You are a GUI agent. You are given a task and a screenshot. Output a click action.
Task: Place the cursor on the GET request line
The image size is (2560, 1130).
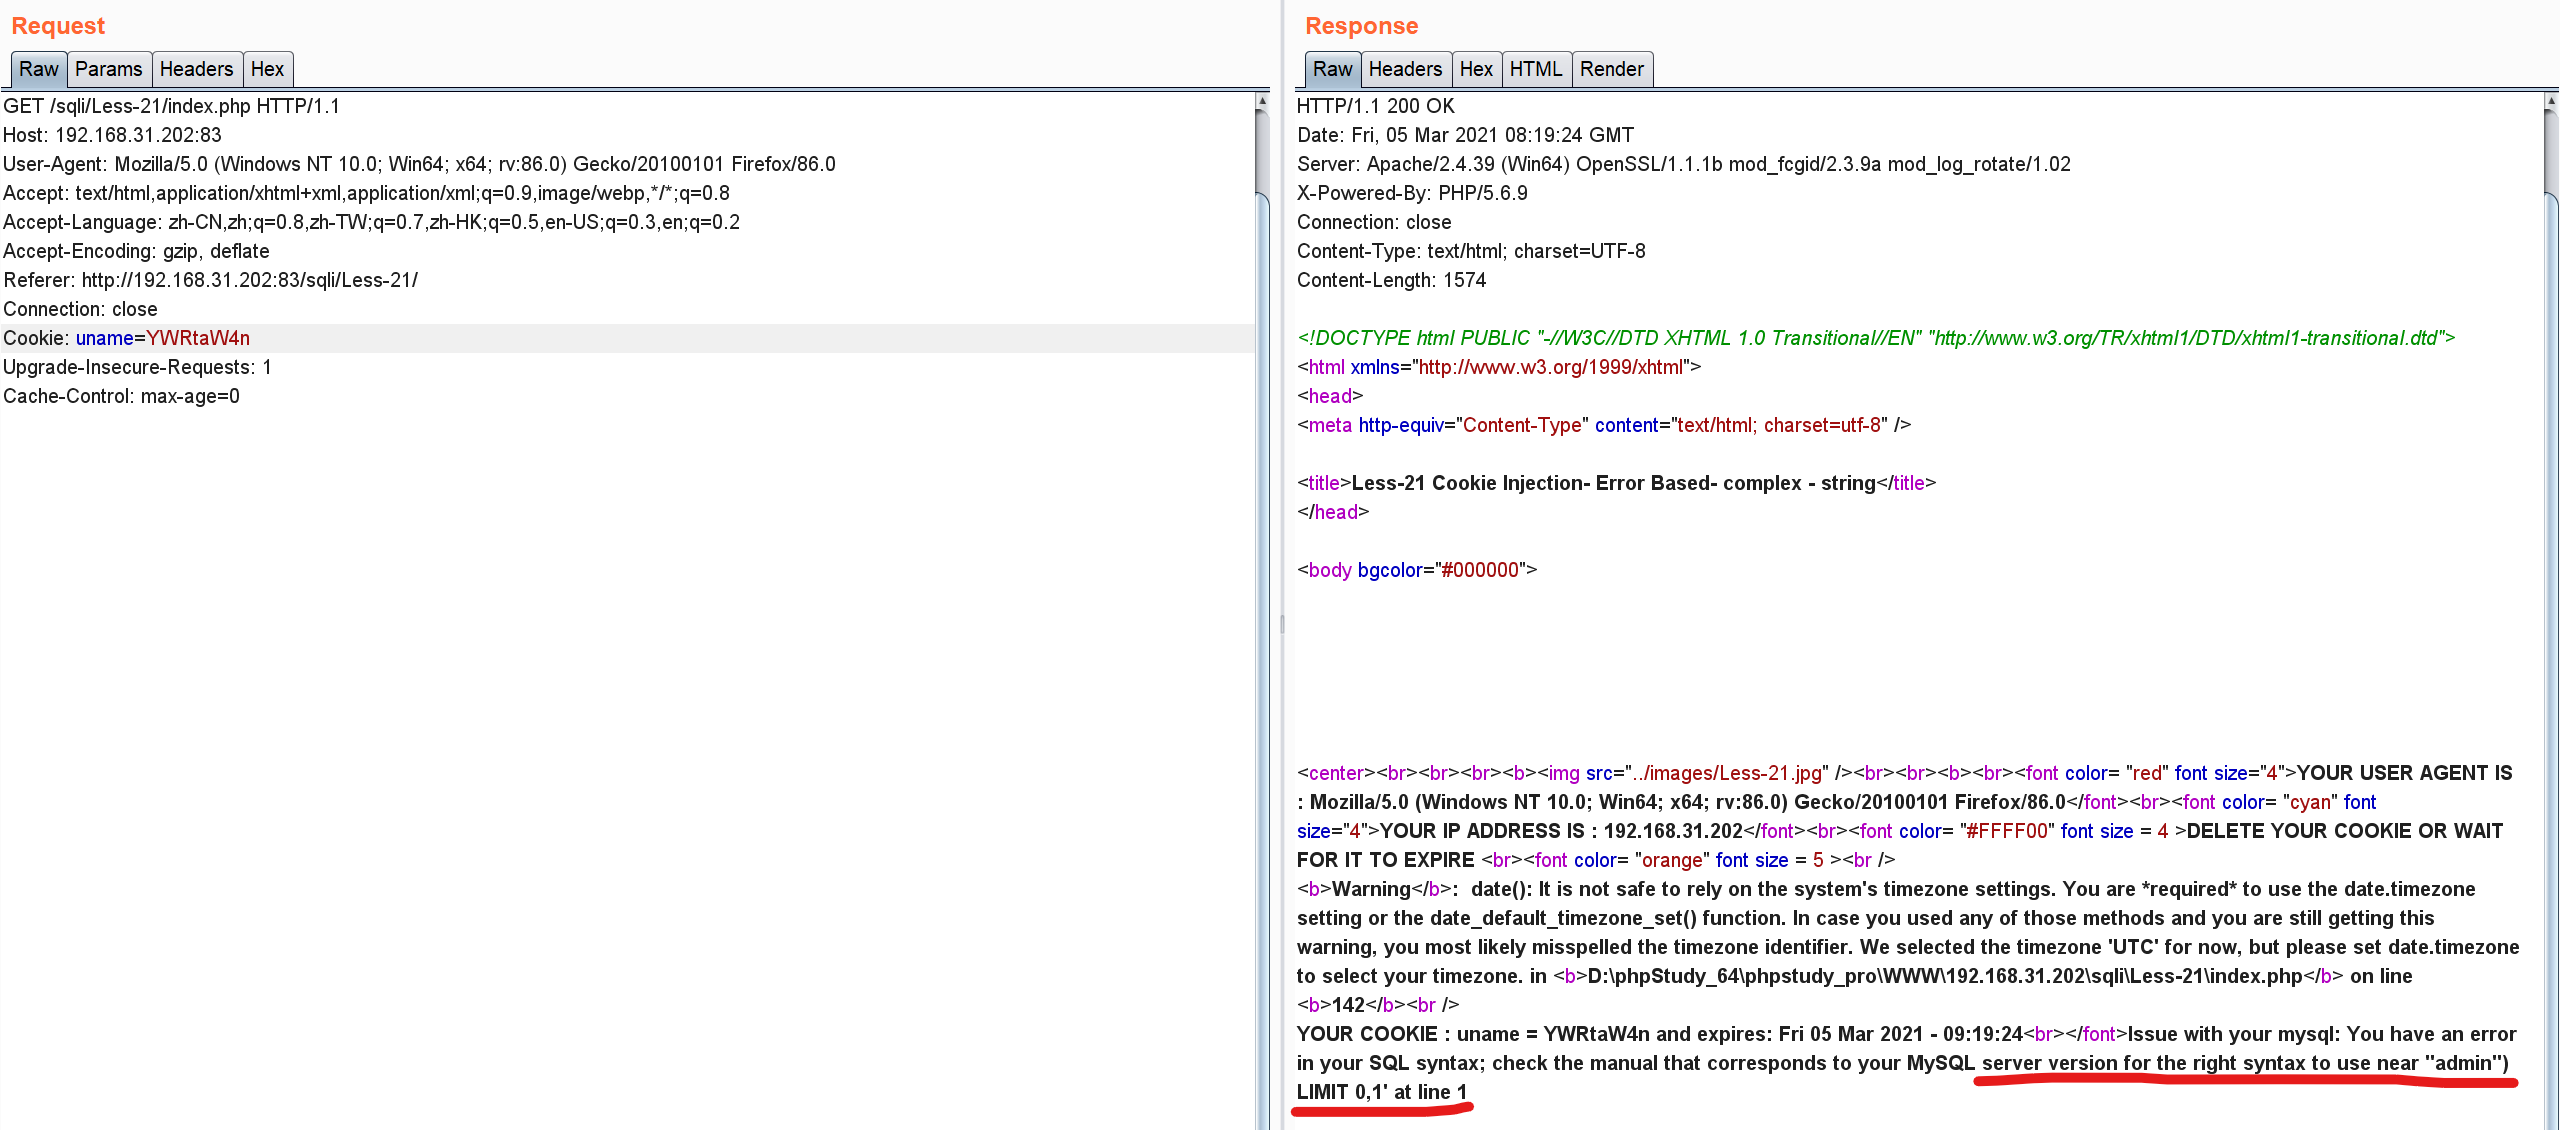pyautogui.click(x=171, y=106)
